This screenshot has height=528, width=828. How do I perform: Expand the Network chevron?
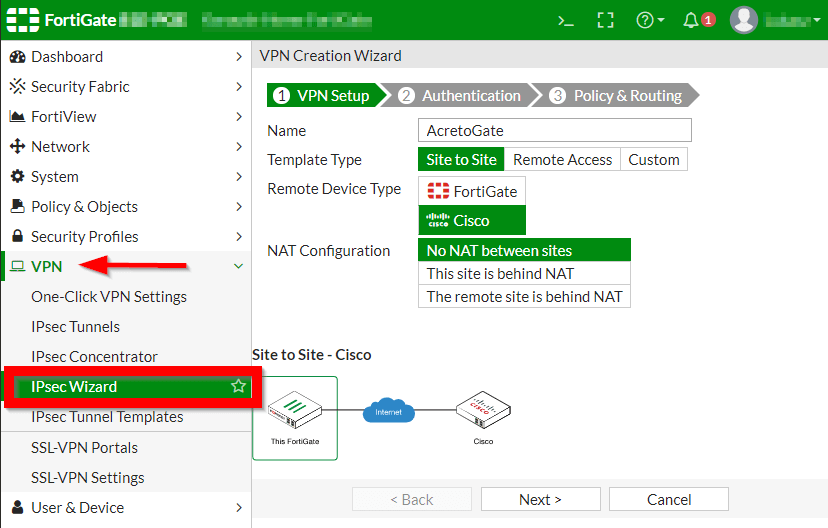[x=239, y=146]
